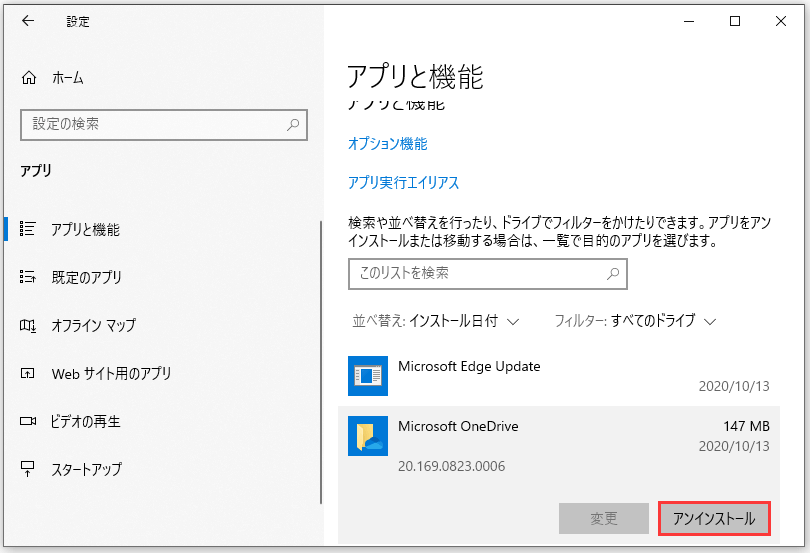This screenshot has width=810, height=553.
Task: Minimize the 設定 window
Action: click(x=689, y=21)
